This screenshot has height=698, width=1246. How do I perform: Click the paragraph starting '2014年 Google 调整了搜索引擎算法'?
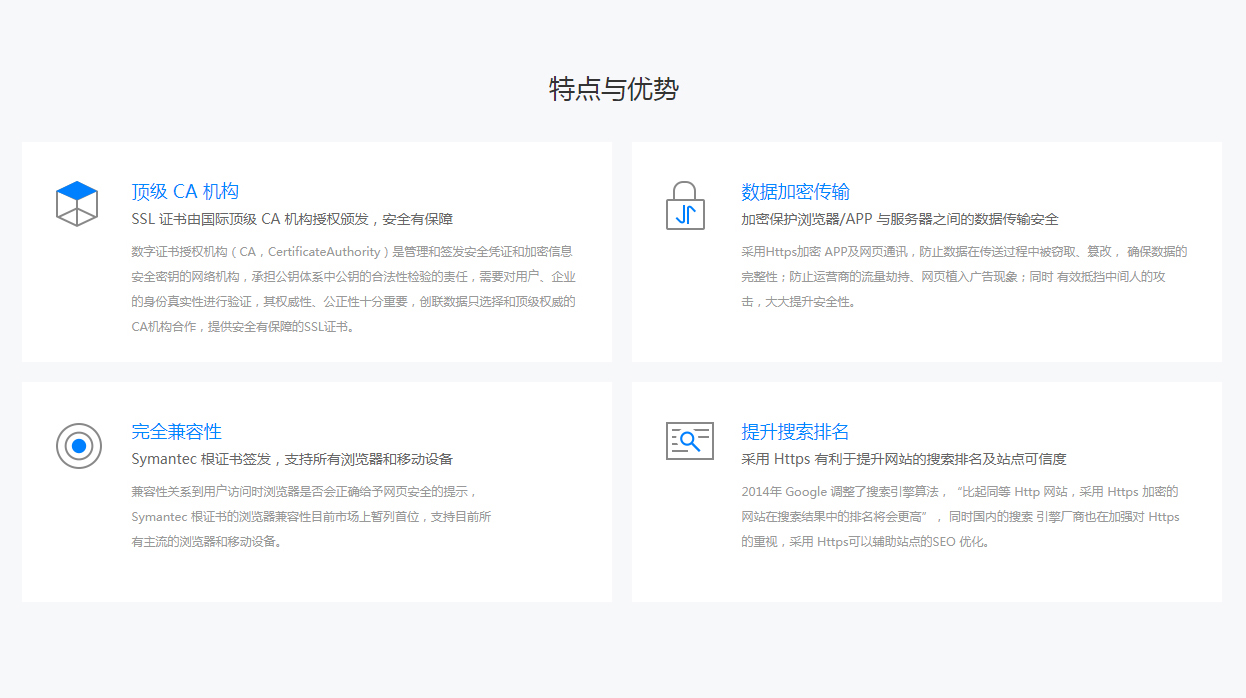(x=960, y=517)
